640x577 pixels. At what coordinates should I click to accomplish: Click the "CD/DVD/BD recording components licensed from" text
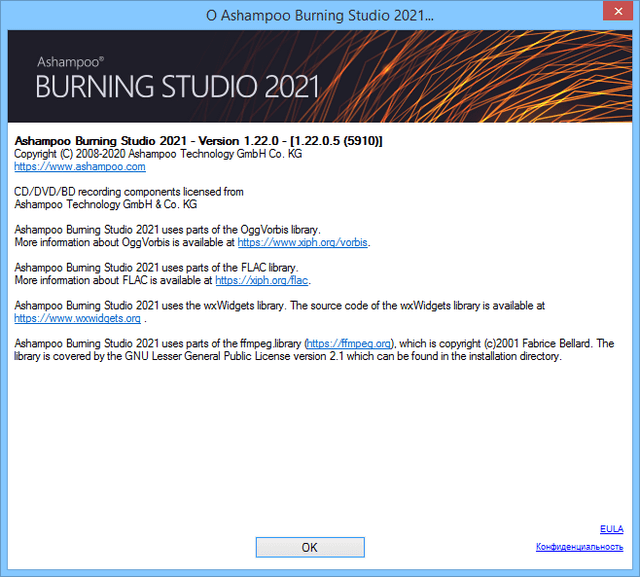point(129,192)
